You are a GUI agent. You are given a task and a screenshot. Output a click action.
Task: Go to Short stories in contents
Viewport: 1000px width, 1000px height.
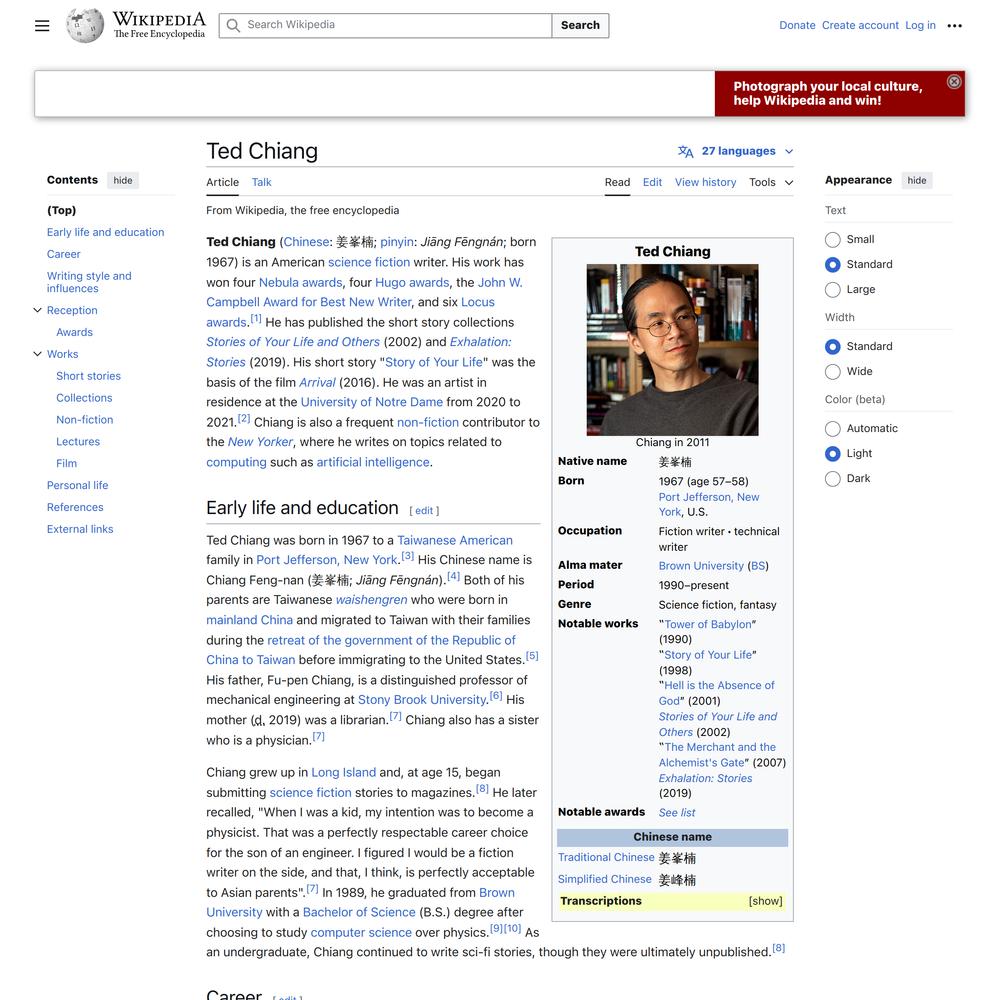88,376
